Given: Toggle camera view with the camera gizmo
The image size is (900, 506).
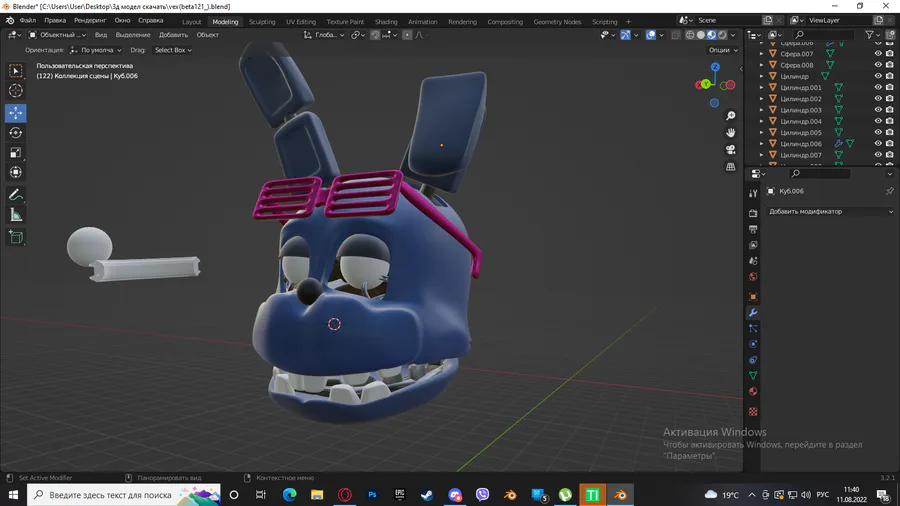Looking at the screenshot, I should click(731, 149).
